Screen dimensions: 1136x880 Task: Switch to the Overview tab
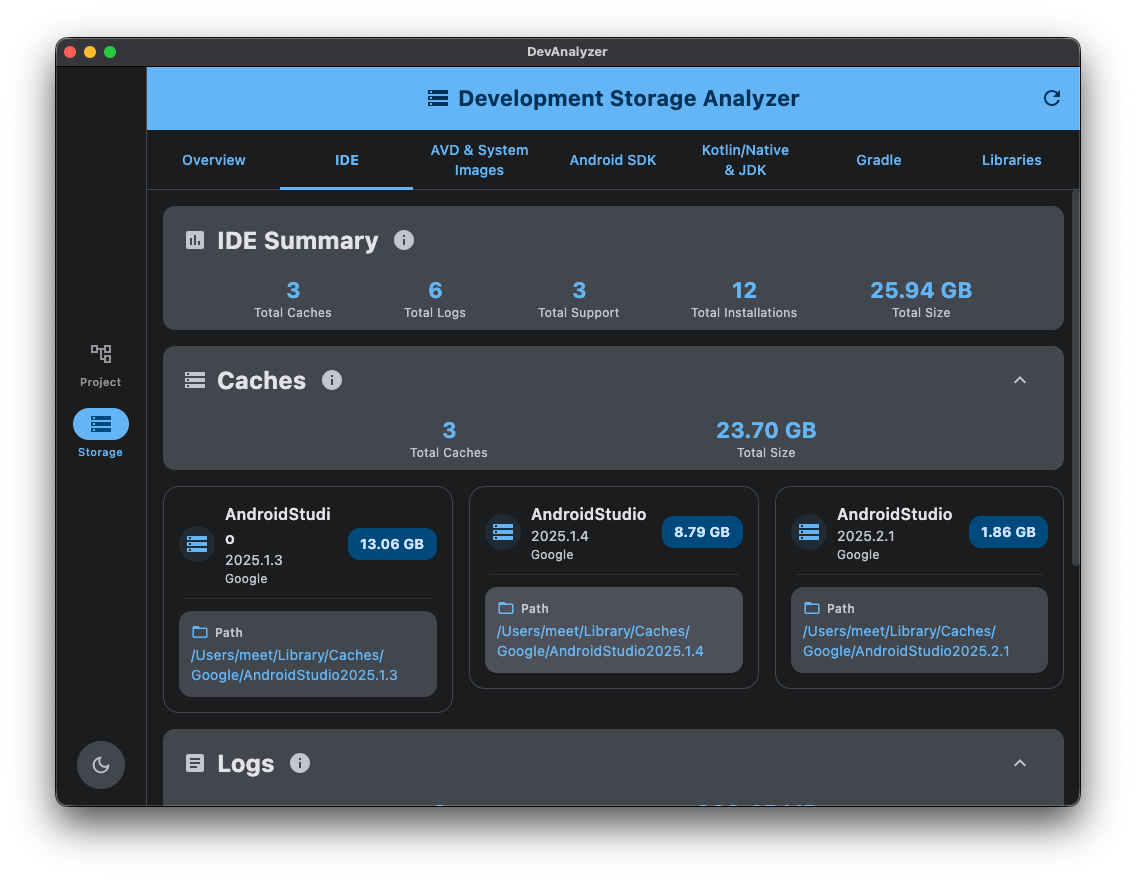[x=213, y=160]
